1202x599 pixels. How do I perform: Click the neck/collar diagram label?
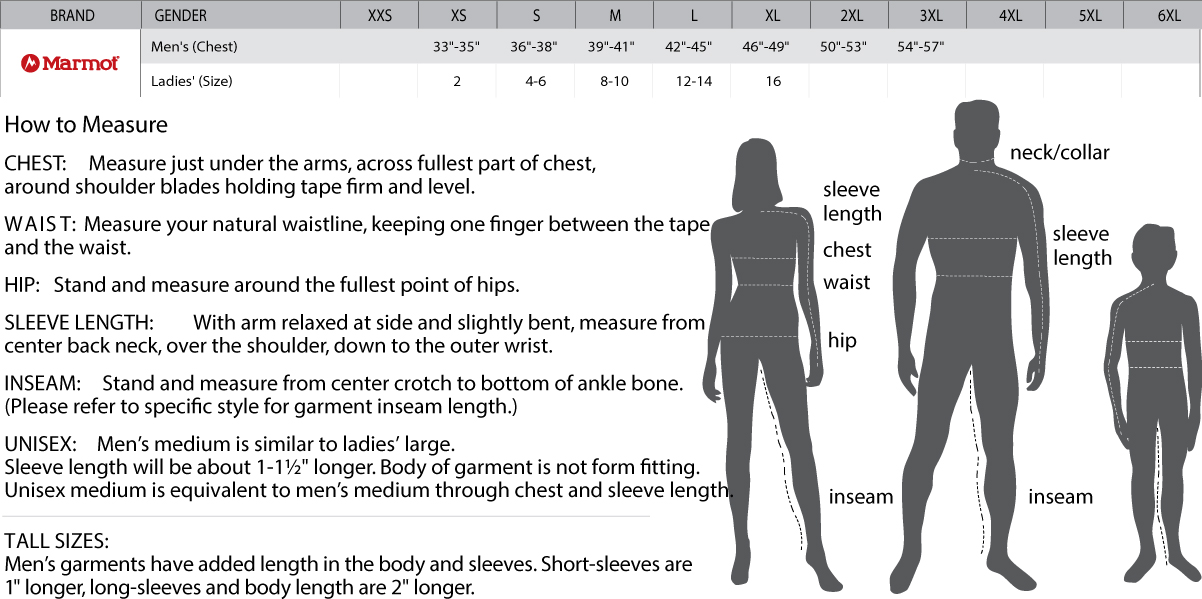click(1060, 152)
